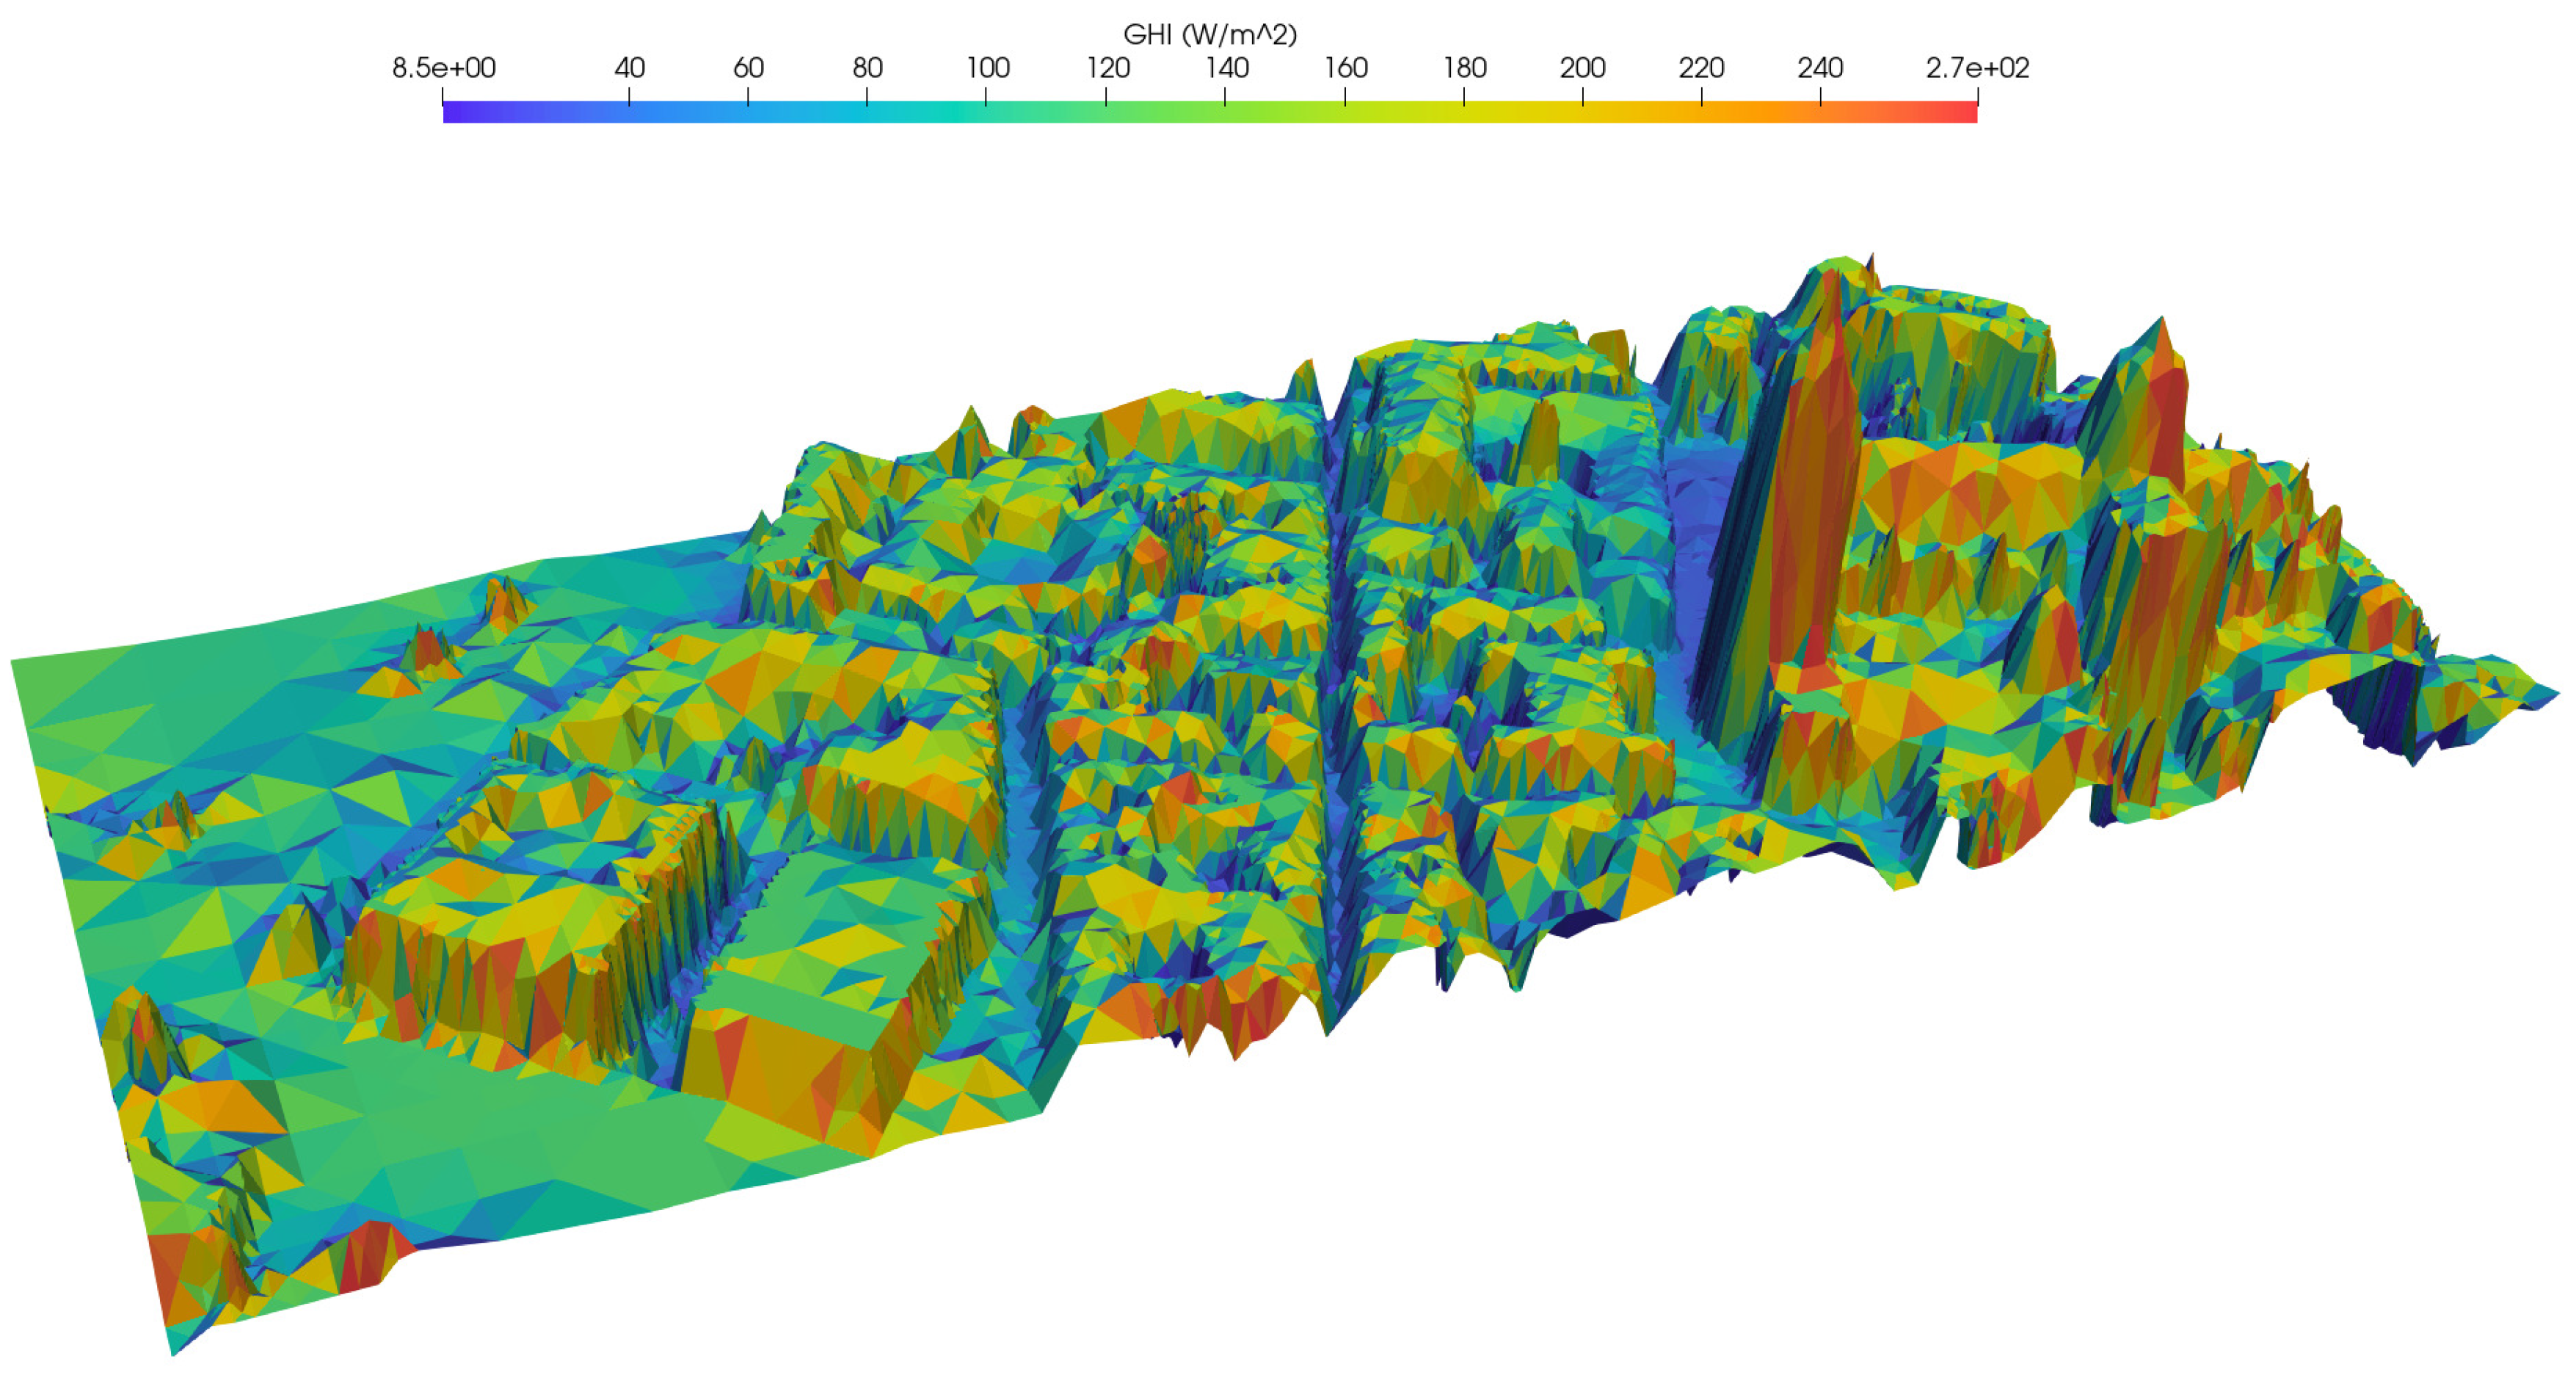Click the 180 tick label on the colorbar
This screenshot has height=1375, width=2576.
tap(1464, 68)
